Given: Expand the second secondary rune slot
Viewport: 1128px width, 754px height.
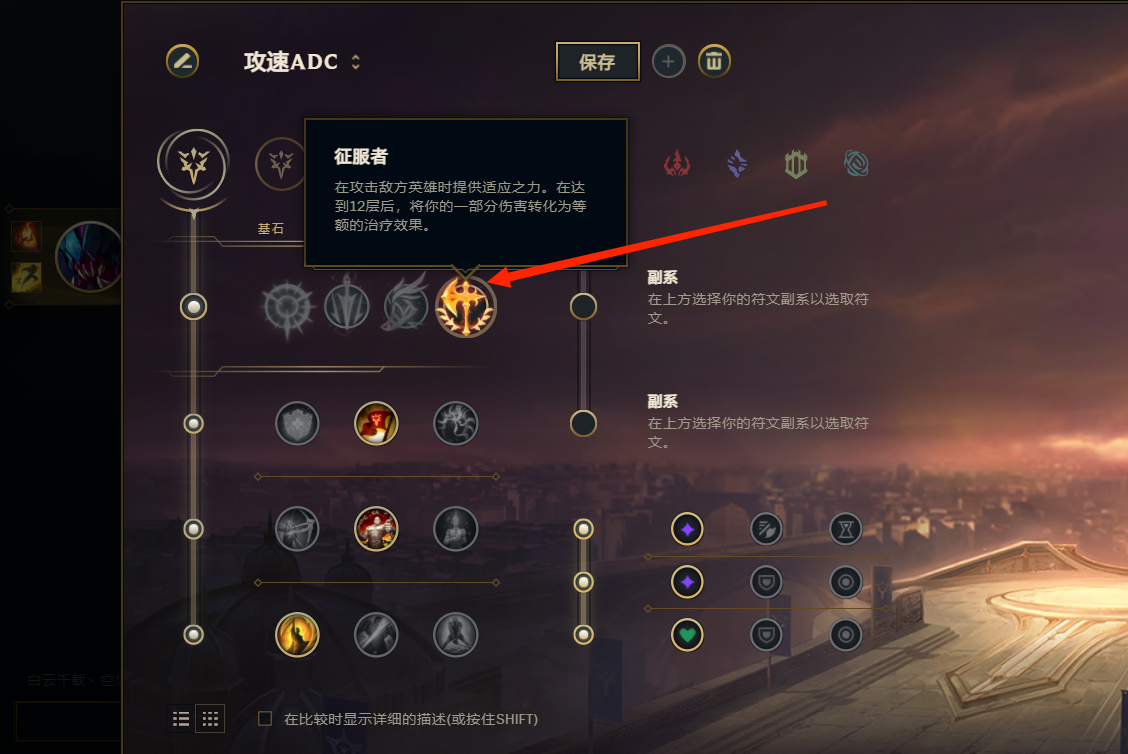Looking at the screenshot, I should [583, 423].
